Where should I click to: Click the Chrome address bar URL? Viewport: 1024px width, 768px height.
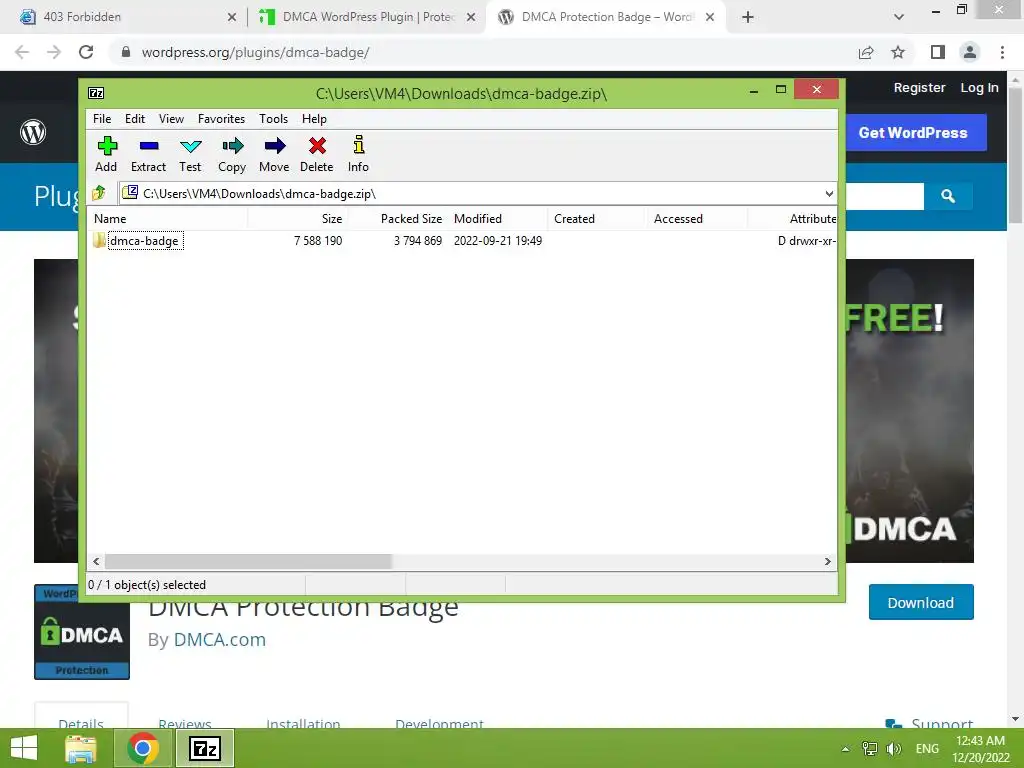[x=255, y=52]
